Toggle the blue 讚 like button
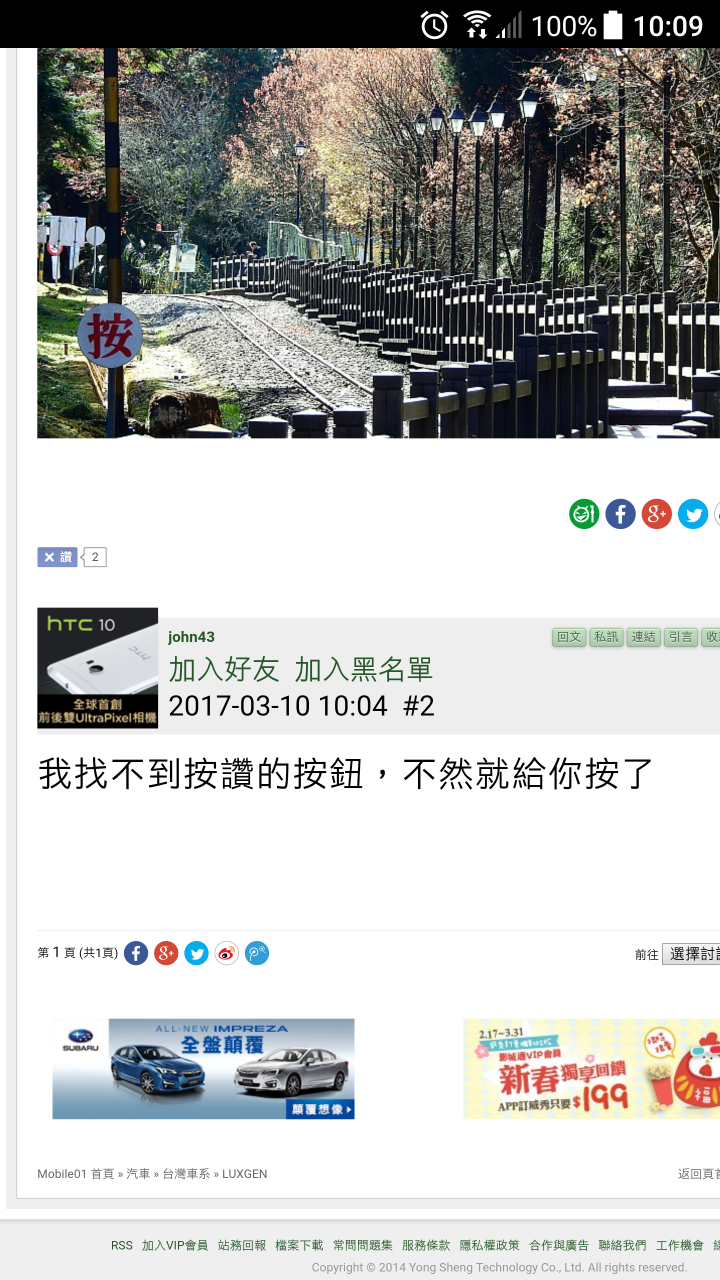Viewport: 720px width, 1280px height. 57,557
